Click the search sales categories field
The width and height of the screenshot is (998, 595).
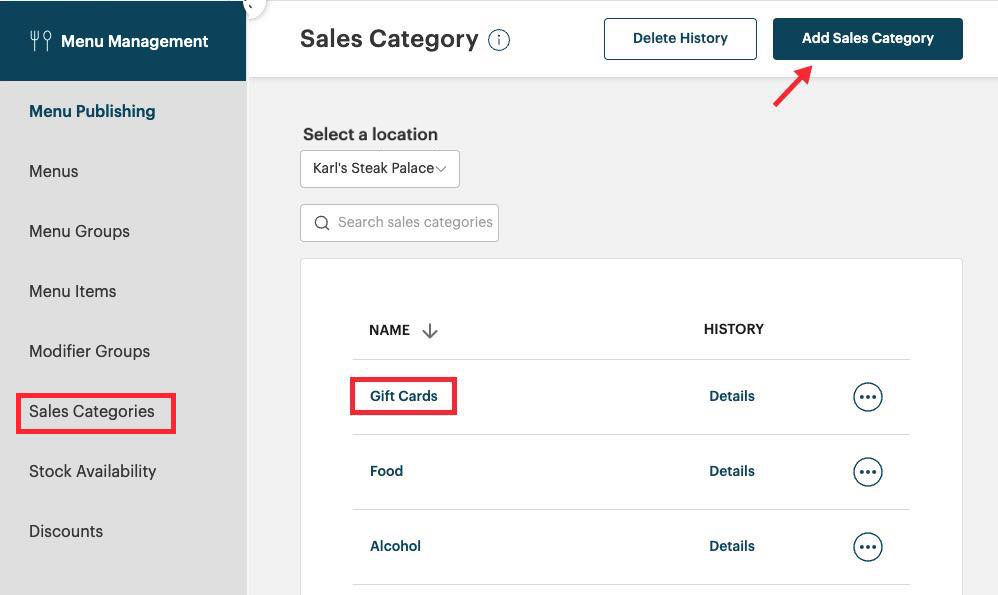(415, 222)
